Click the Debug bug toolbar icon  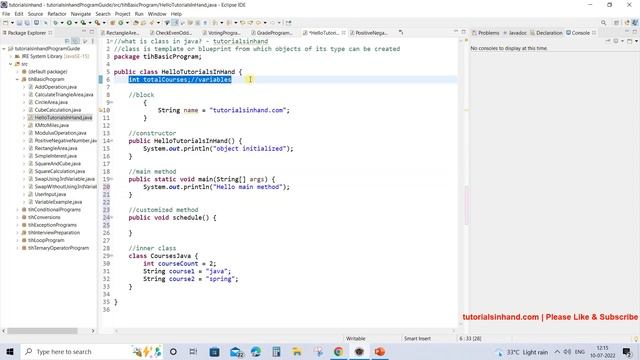tap(55, 23)
